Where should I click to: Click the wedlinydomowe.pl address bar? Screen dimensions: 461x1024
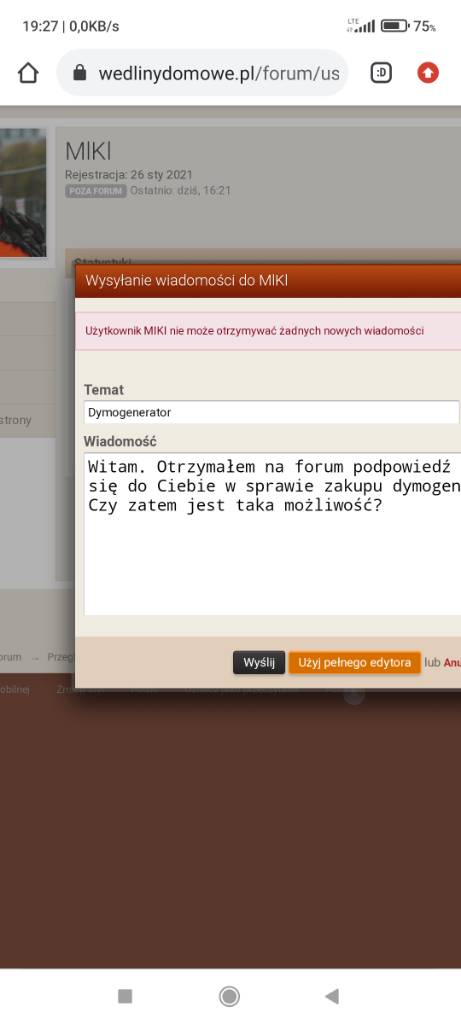202,73
